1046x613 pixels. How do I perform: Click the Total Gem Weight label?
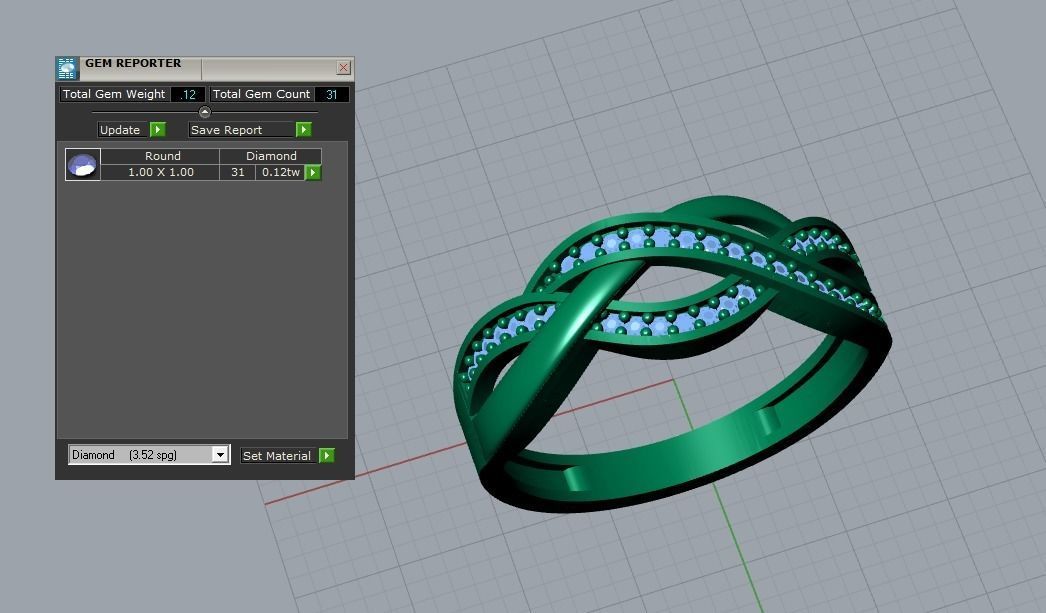click(x=114, y=94)
